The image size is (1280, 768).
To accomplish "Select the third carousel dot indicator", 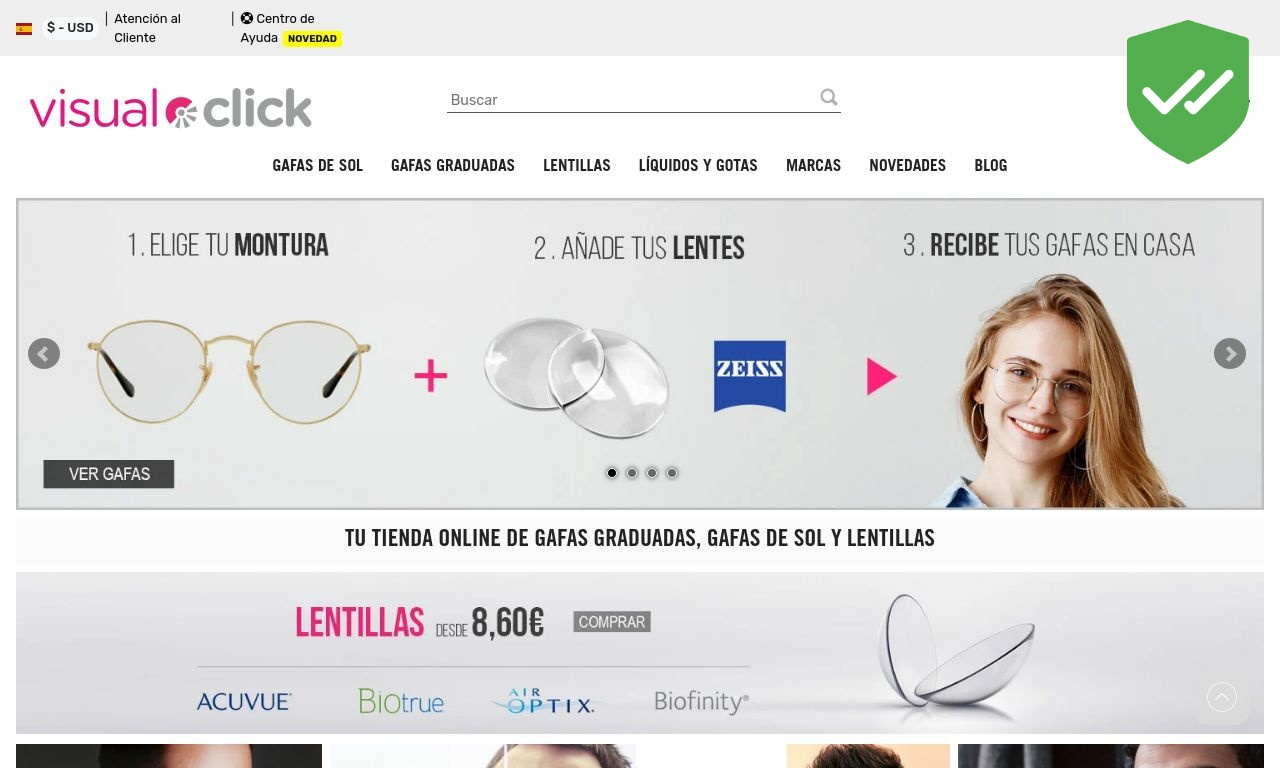I will point(652,473).
